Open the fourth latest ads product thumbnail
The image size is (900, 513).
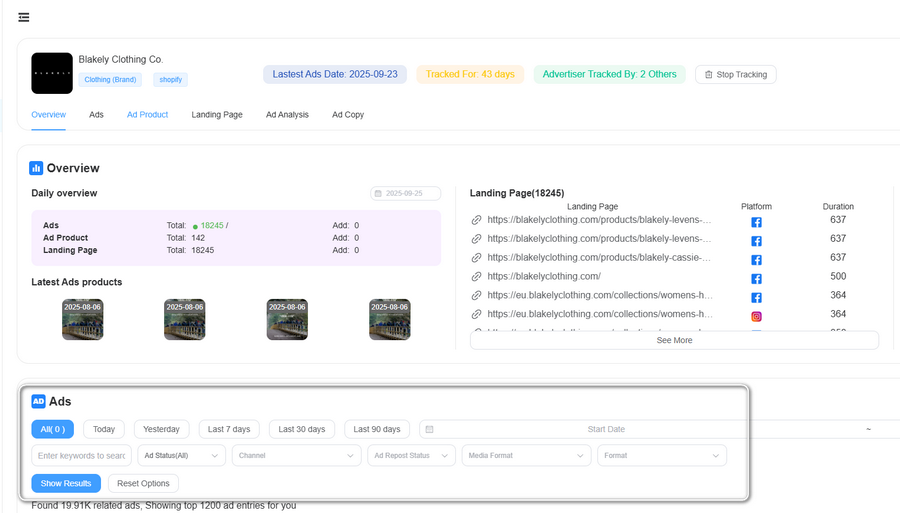390,320
